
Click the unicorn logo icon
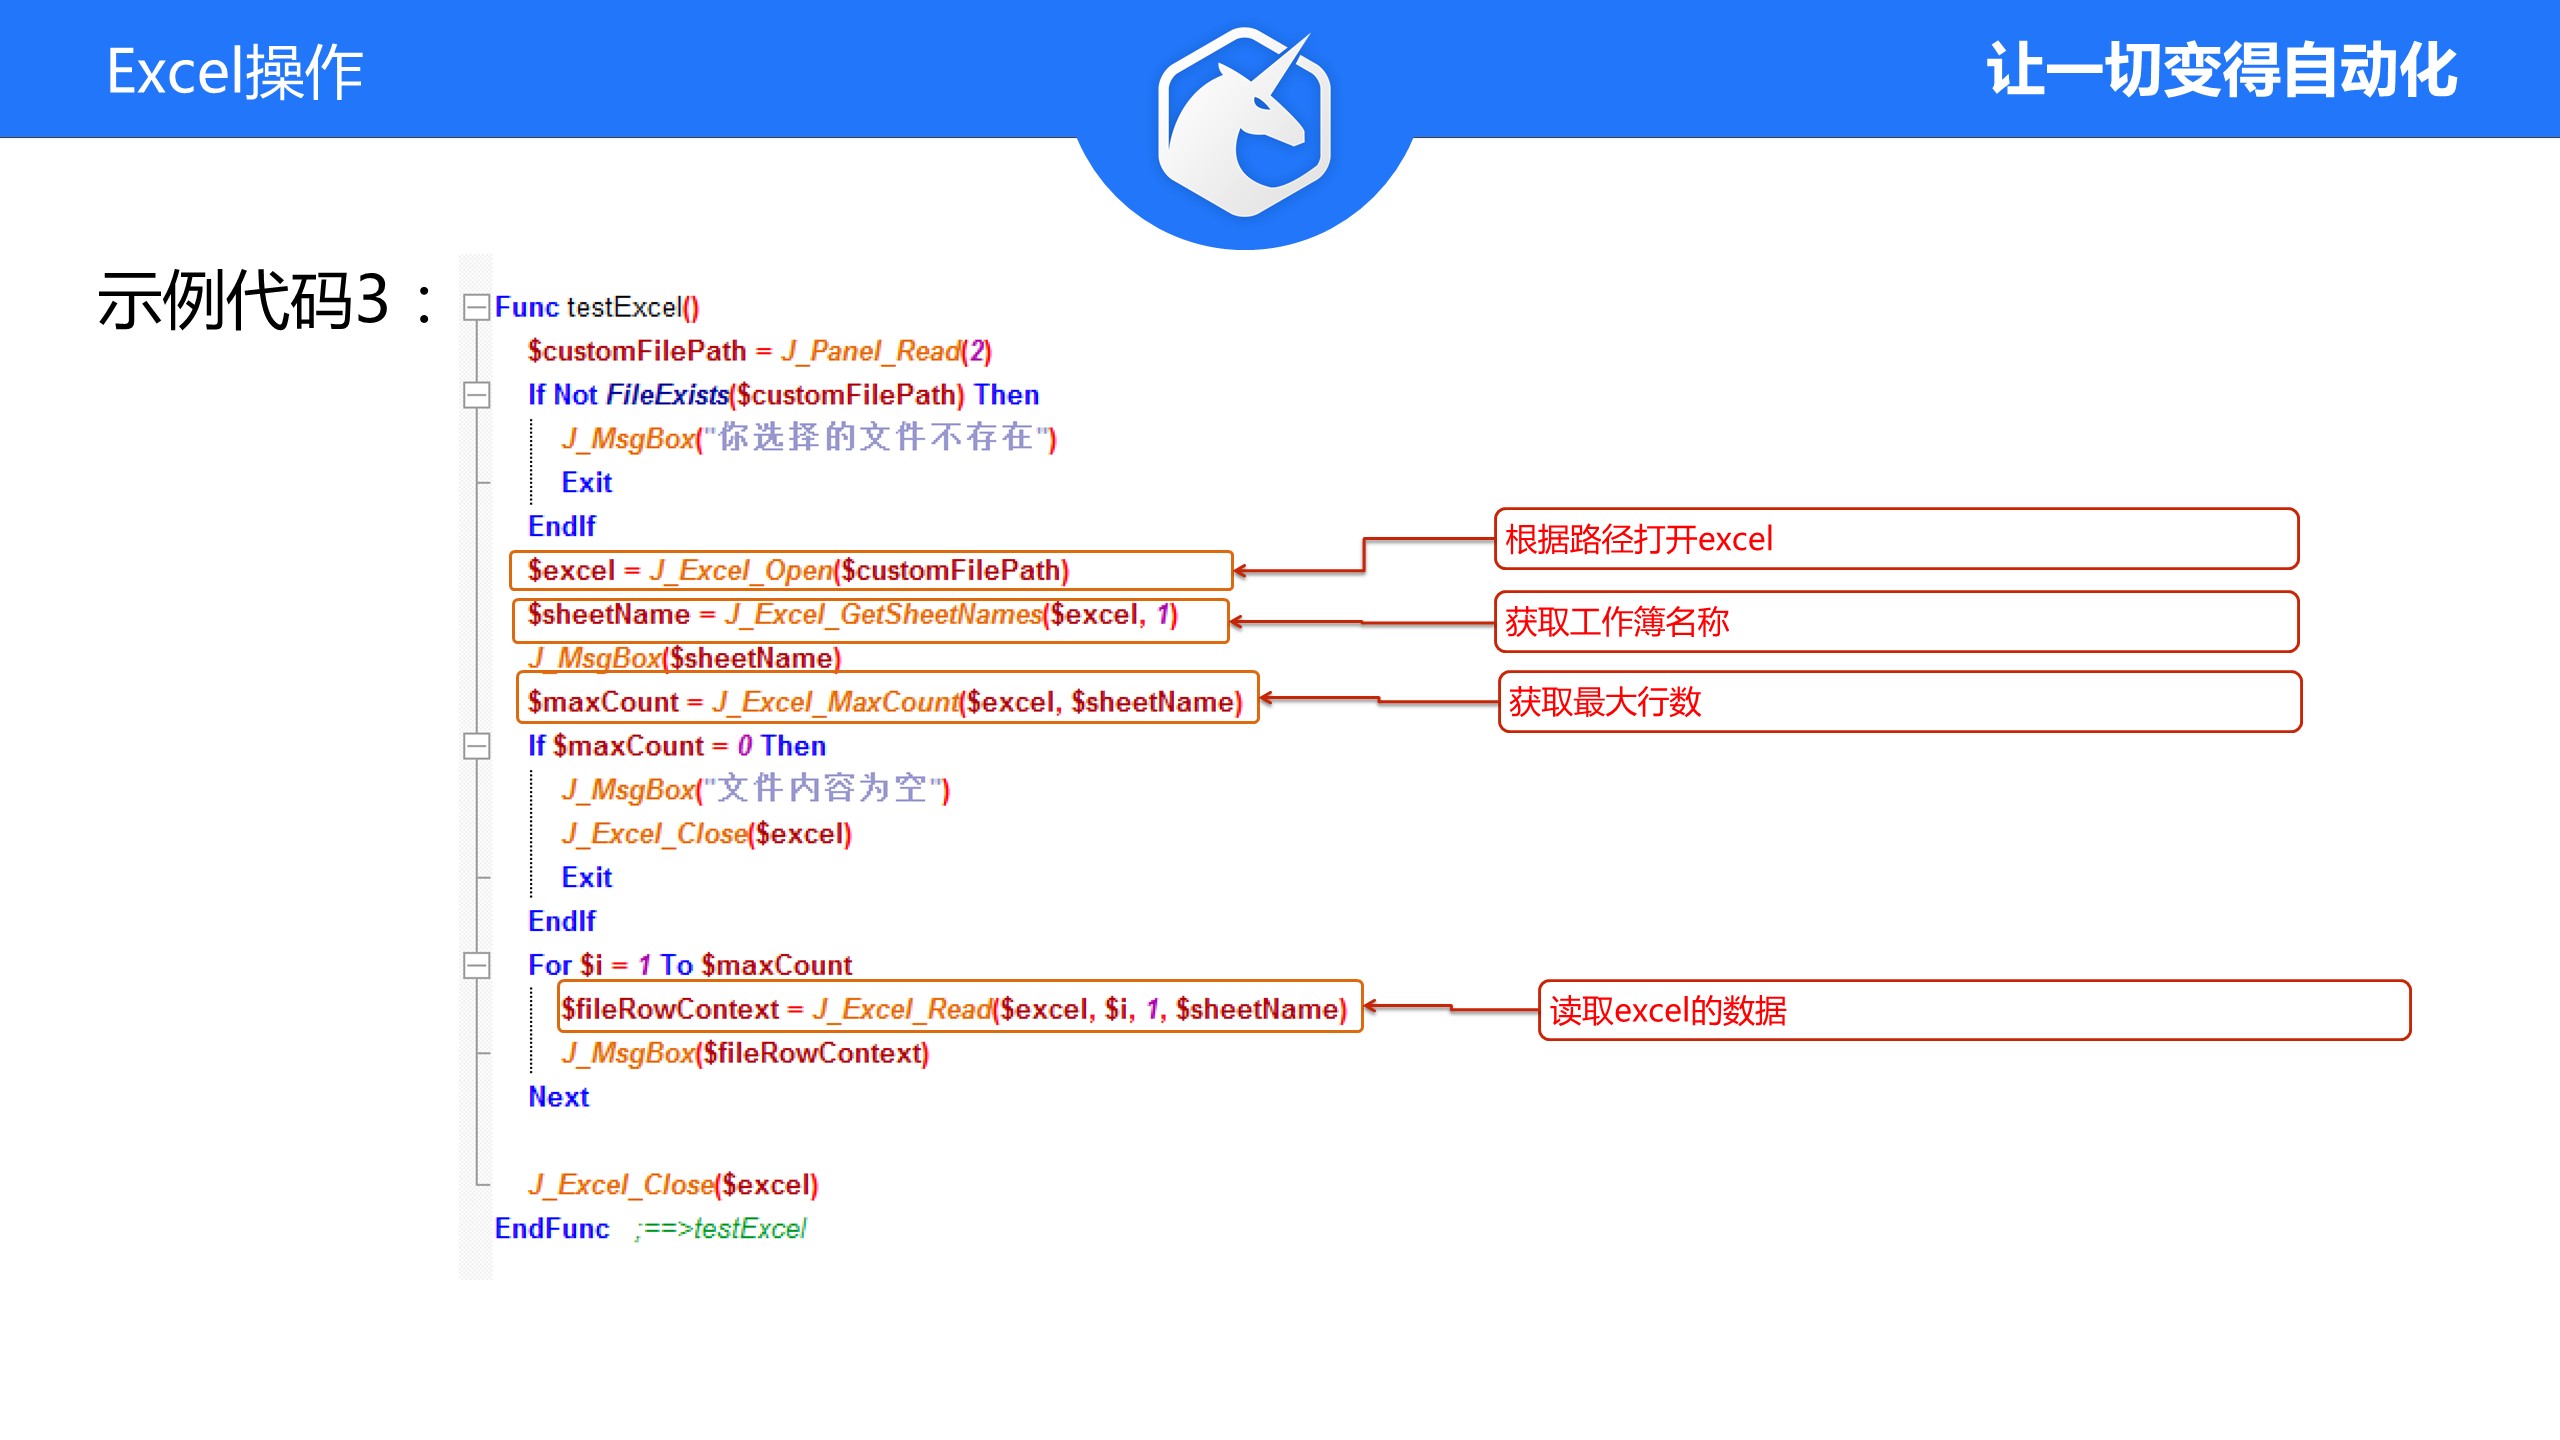coord(1244,122)
